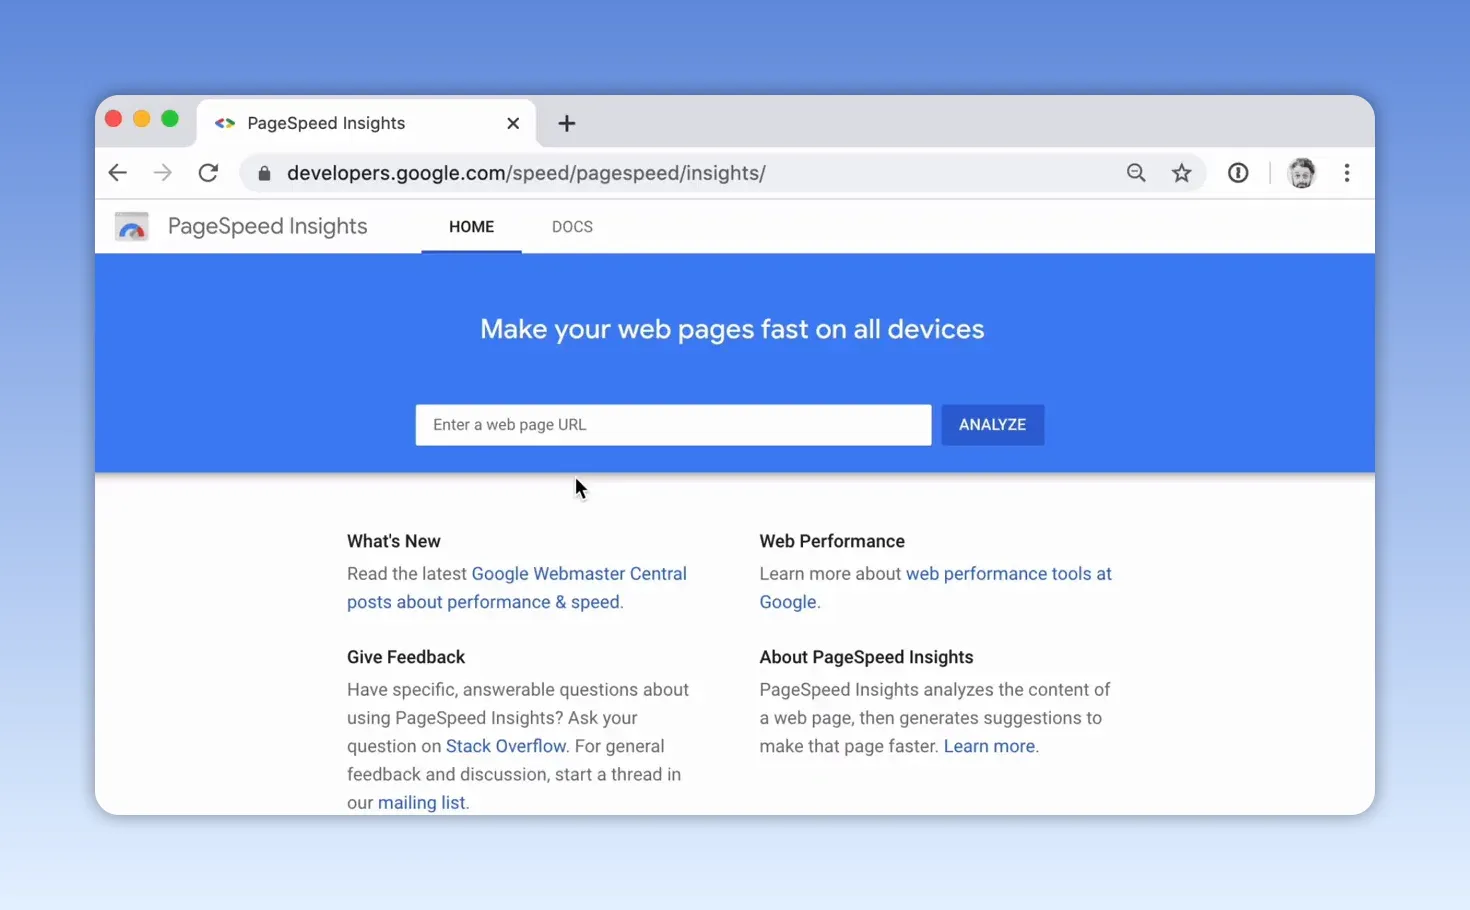Click the 'Web Performance' heading
This screenshot has width=1470, height=910.
(x=832, y=541)
